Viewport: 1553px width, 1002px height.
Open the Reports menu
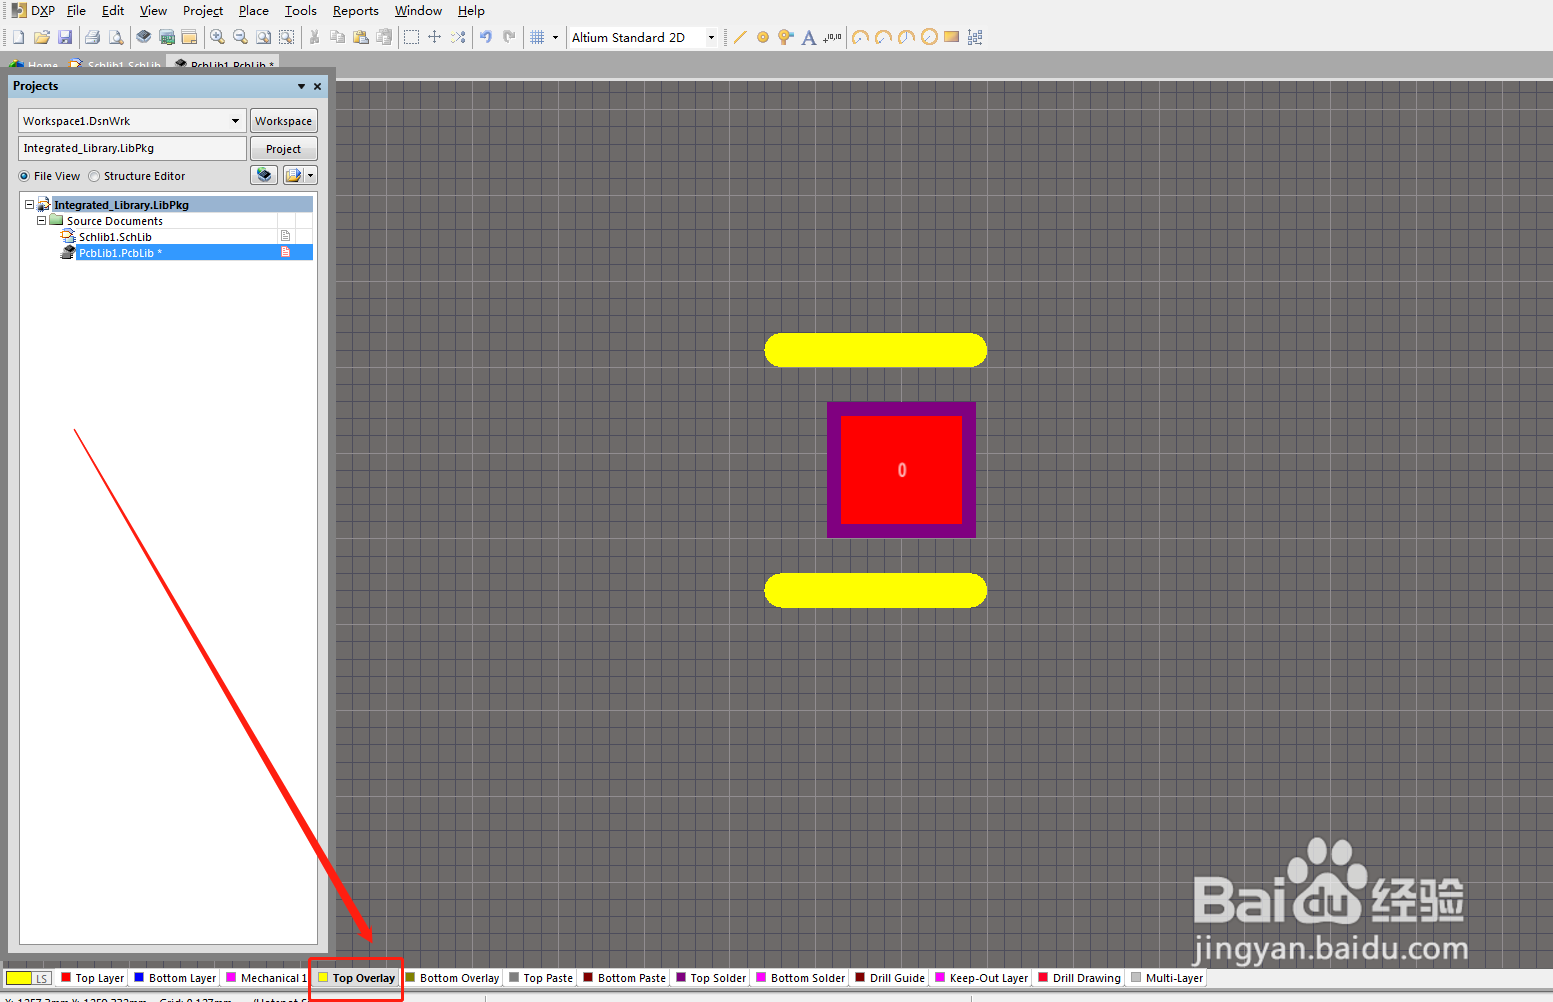tap(356, 11)
